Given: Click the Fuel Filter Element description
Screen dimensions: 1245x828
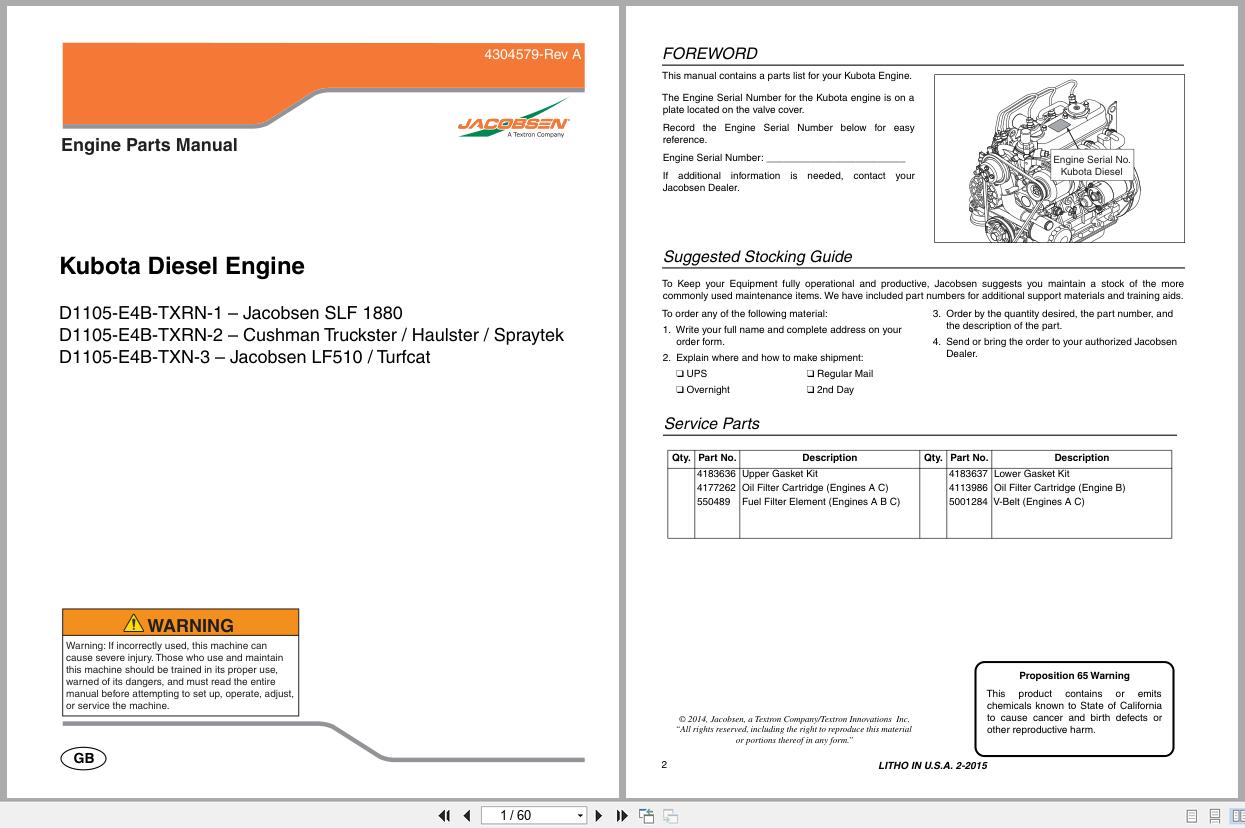Looking at the screenshot, I should point(821,502).
